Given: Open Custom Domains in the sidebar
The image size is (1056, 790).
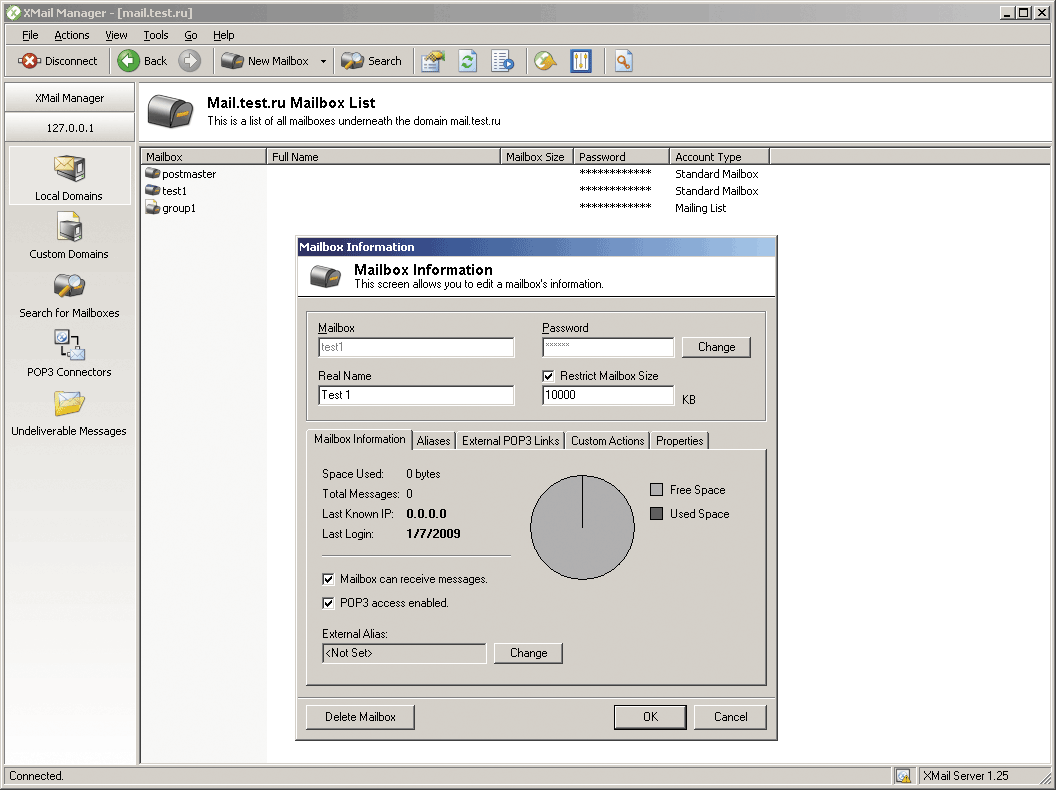Looking at the screenshot, I should pos(69,236).
